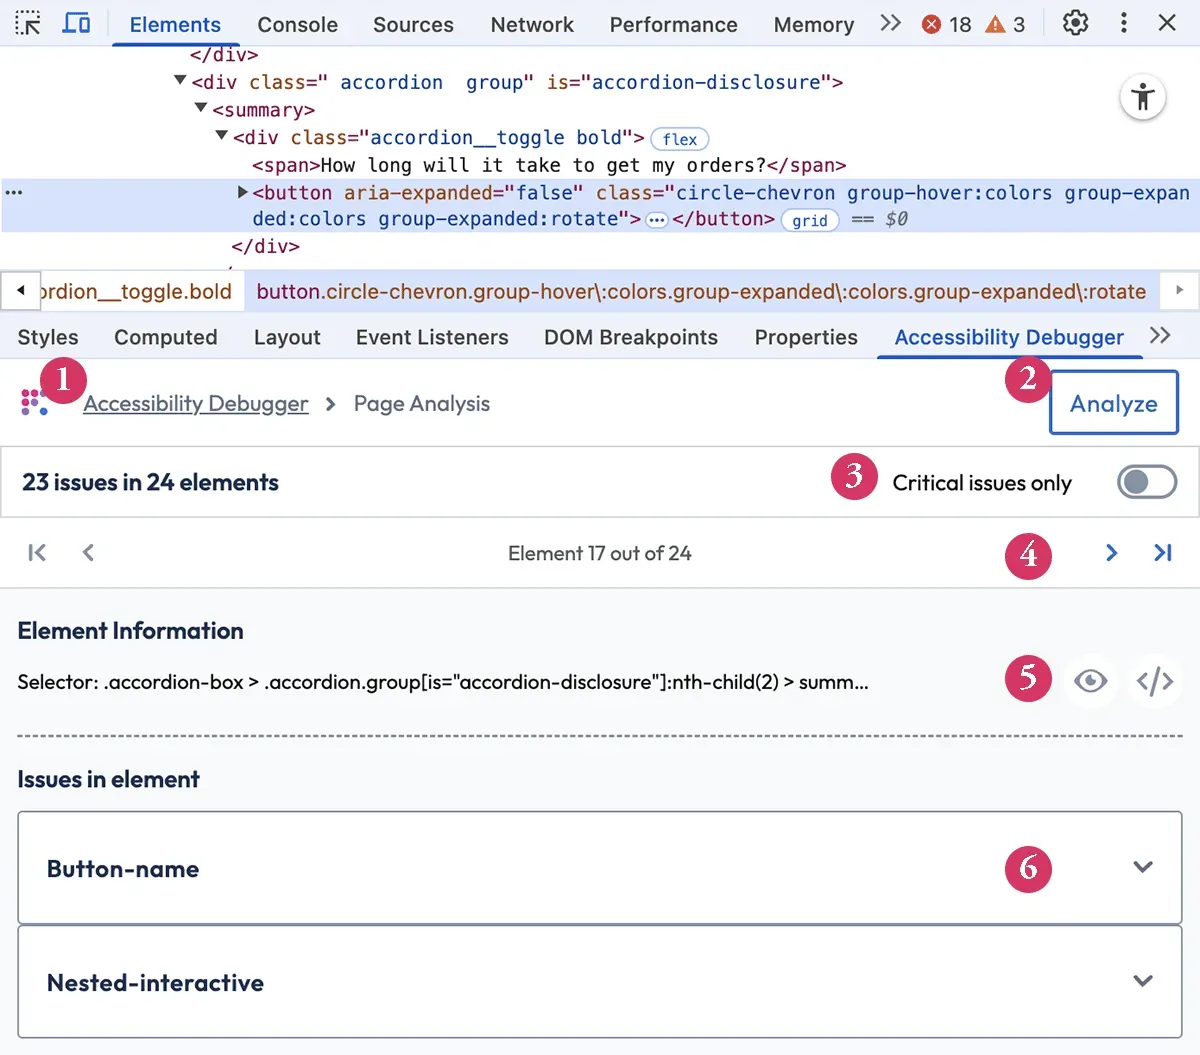The width and height of the screenshot is (1200, 1055).
Task: Collapse the summary node
Action: [201, 107]
